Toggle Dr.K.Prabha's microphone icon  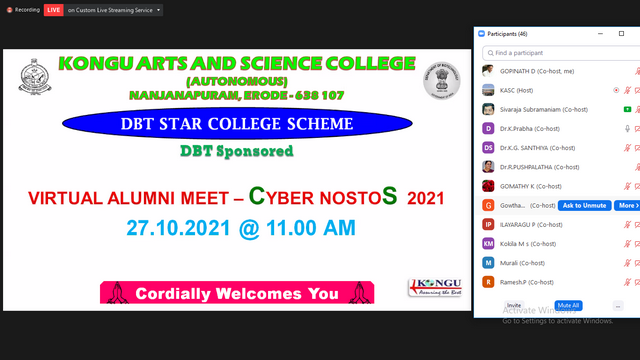tap(627, 129)
